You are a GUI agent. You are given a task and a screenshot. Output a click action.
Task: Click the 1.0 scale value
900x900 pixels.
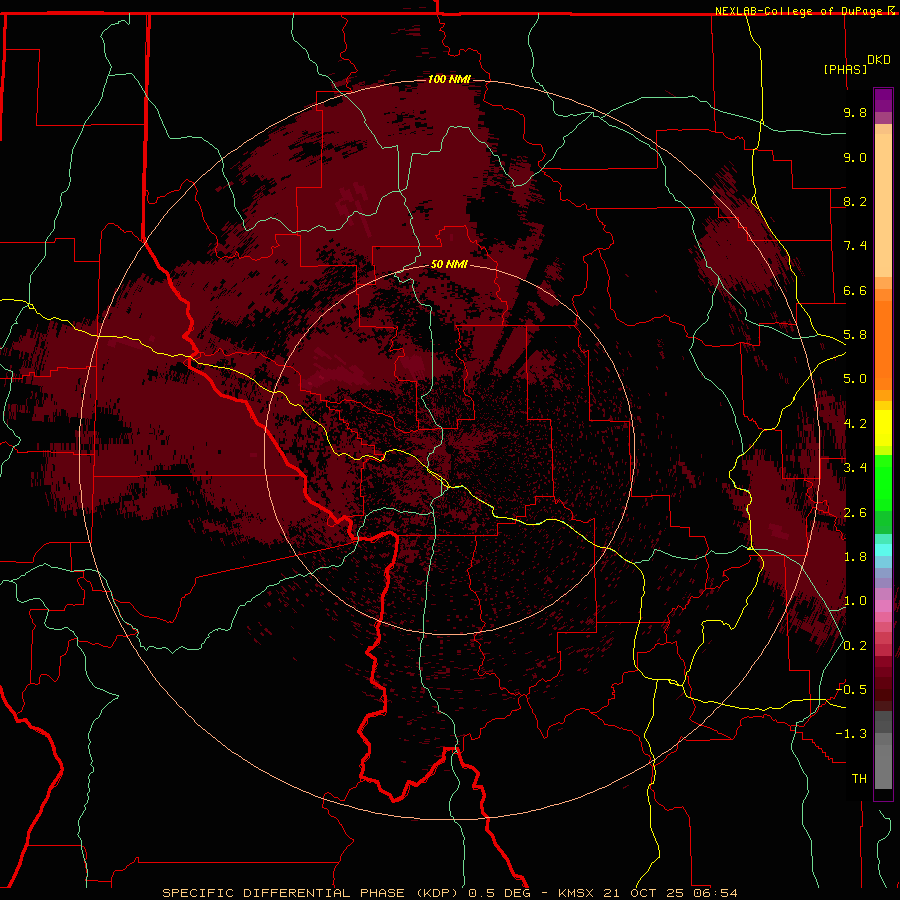[x=855, y=601]
